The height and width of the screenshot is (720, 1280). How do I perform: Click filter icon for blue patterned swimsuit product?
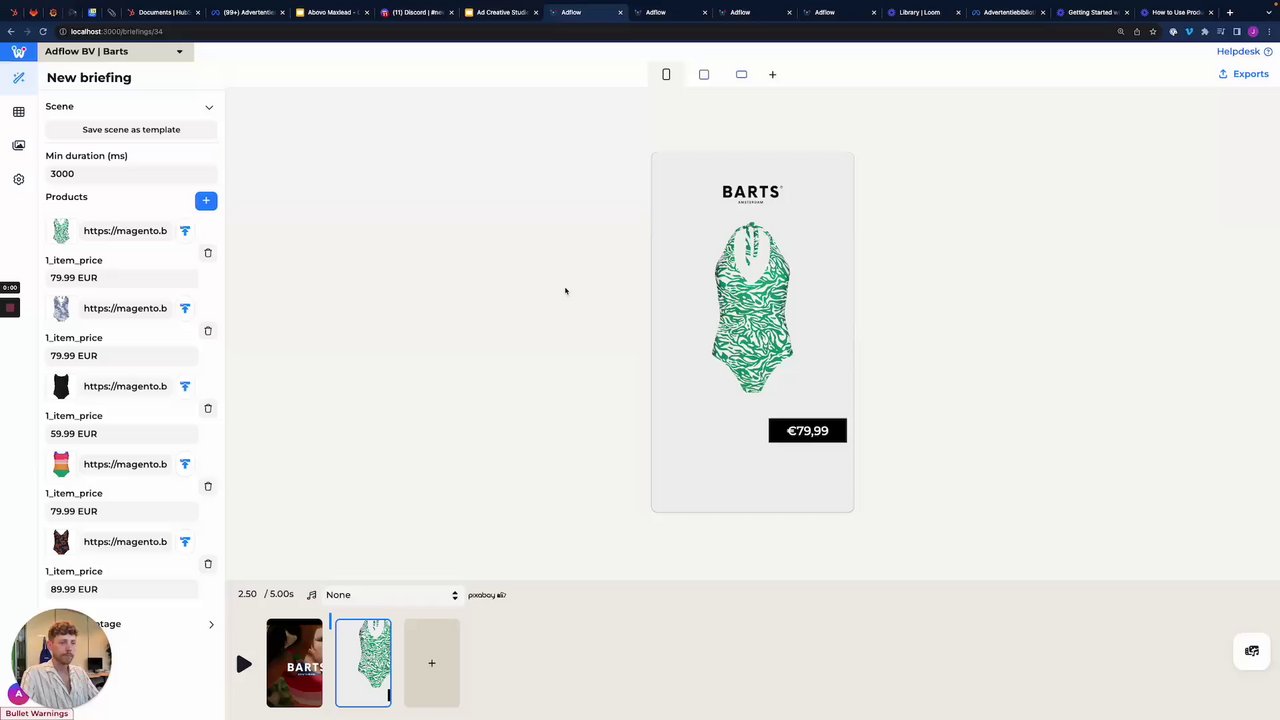(185, 309)
